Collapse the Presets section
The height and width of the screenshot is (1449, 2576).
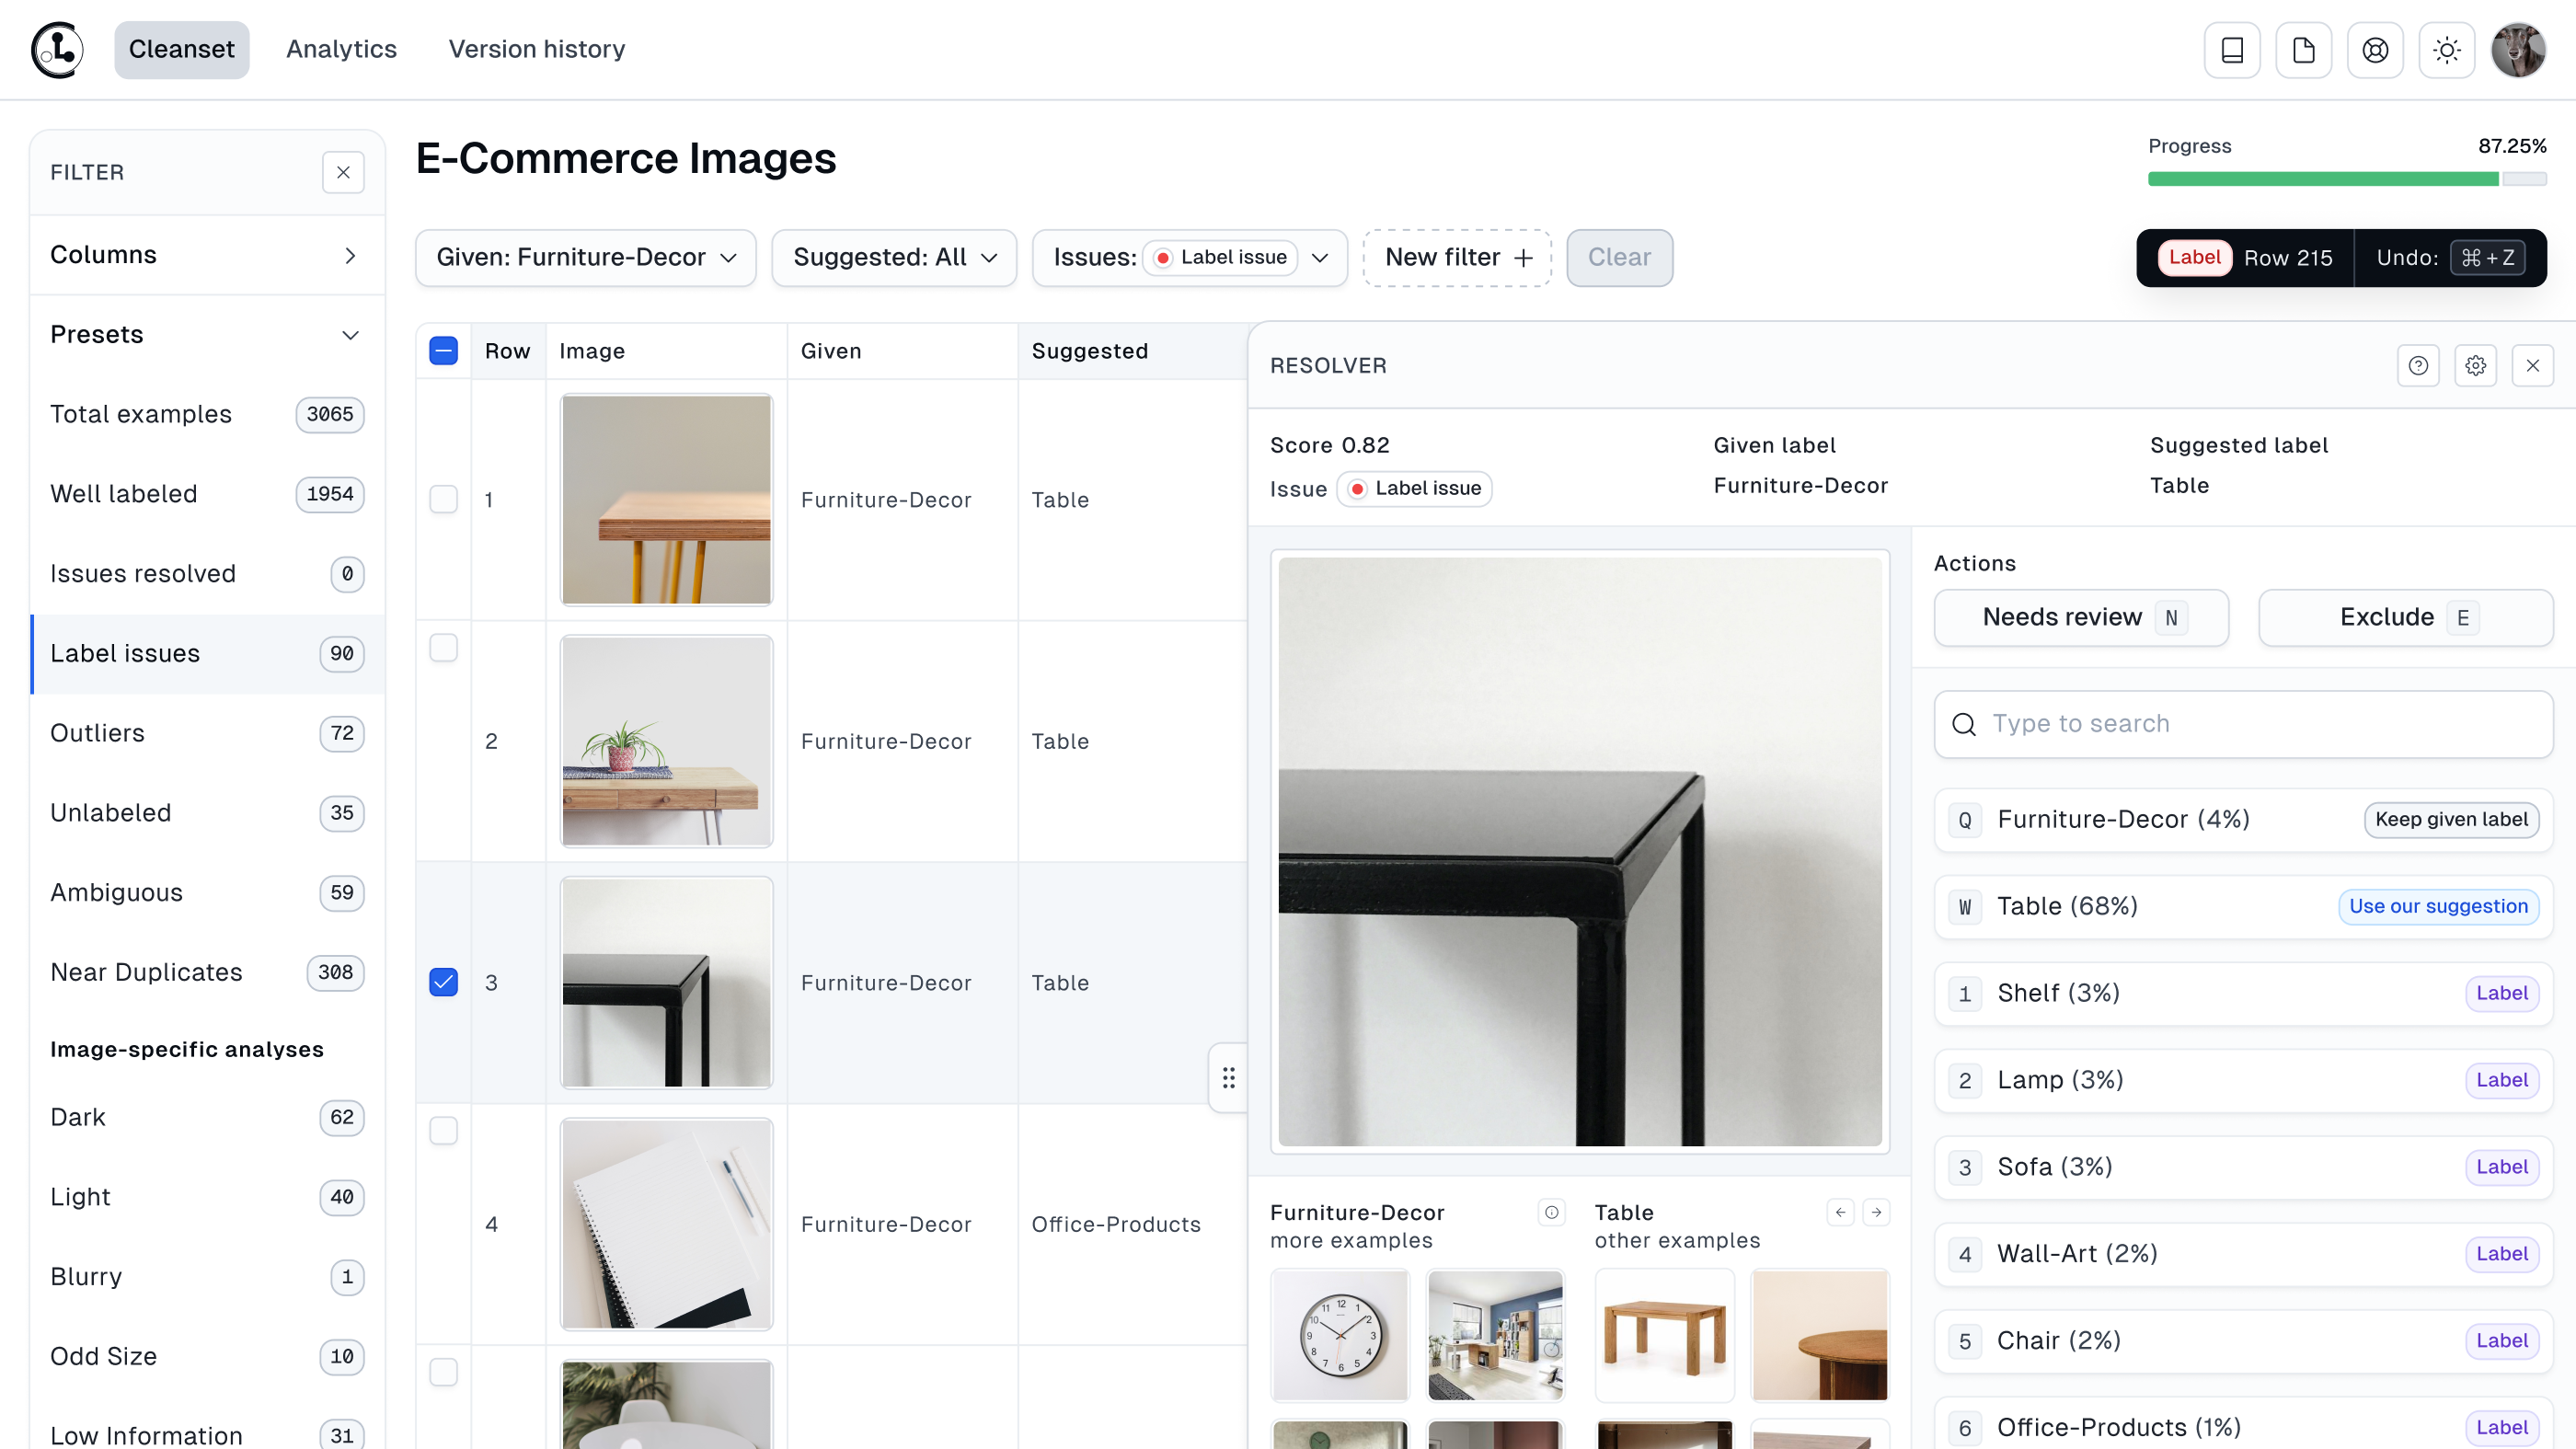click(x=207, y=335)
